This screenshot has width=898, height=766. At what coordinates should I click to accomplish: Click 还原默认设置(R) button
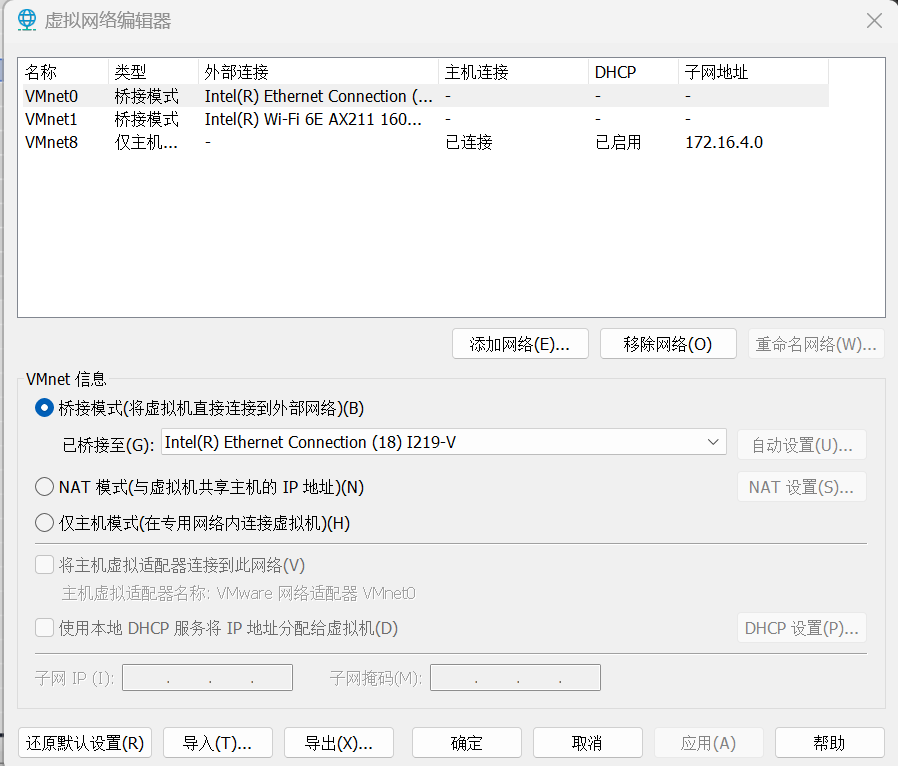85,743
